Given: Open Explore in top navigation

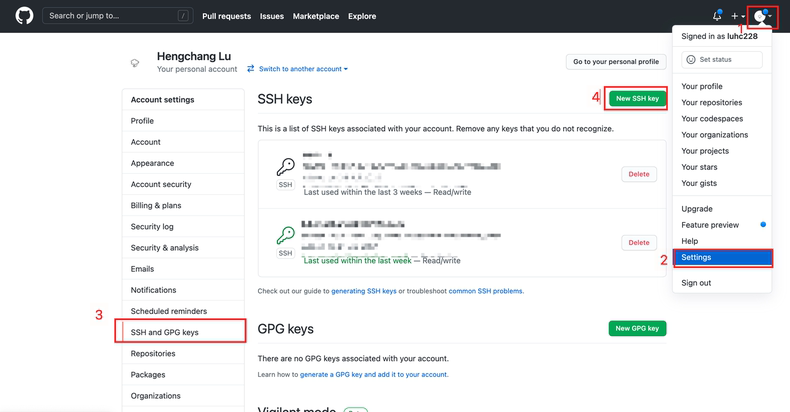Looking at the screenshot, I should [x=362, y=16].
